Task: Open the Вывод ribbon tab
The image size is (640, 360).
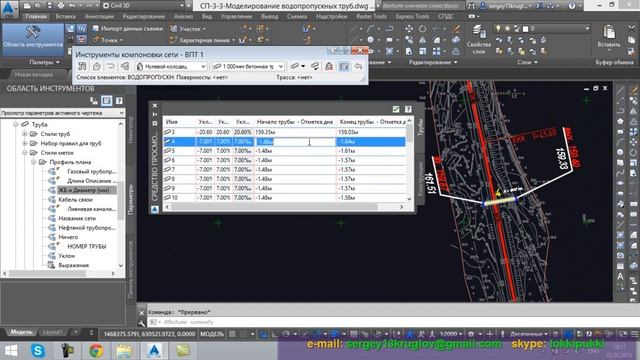Action: [269, 16]
